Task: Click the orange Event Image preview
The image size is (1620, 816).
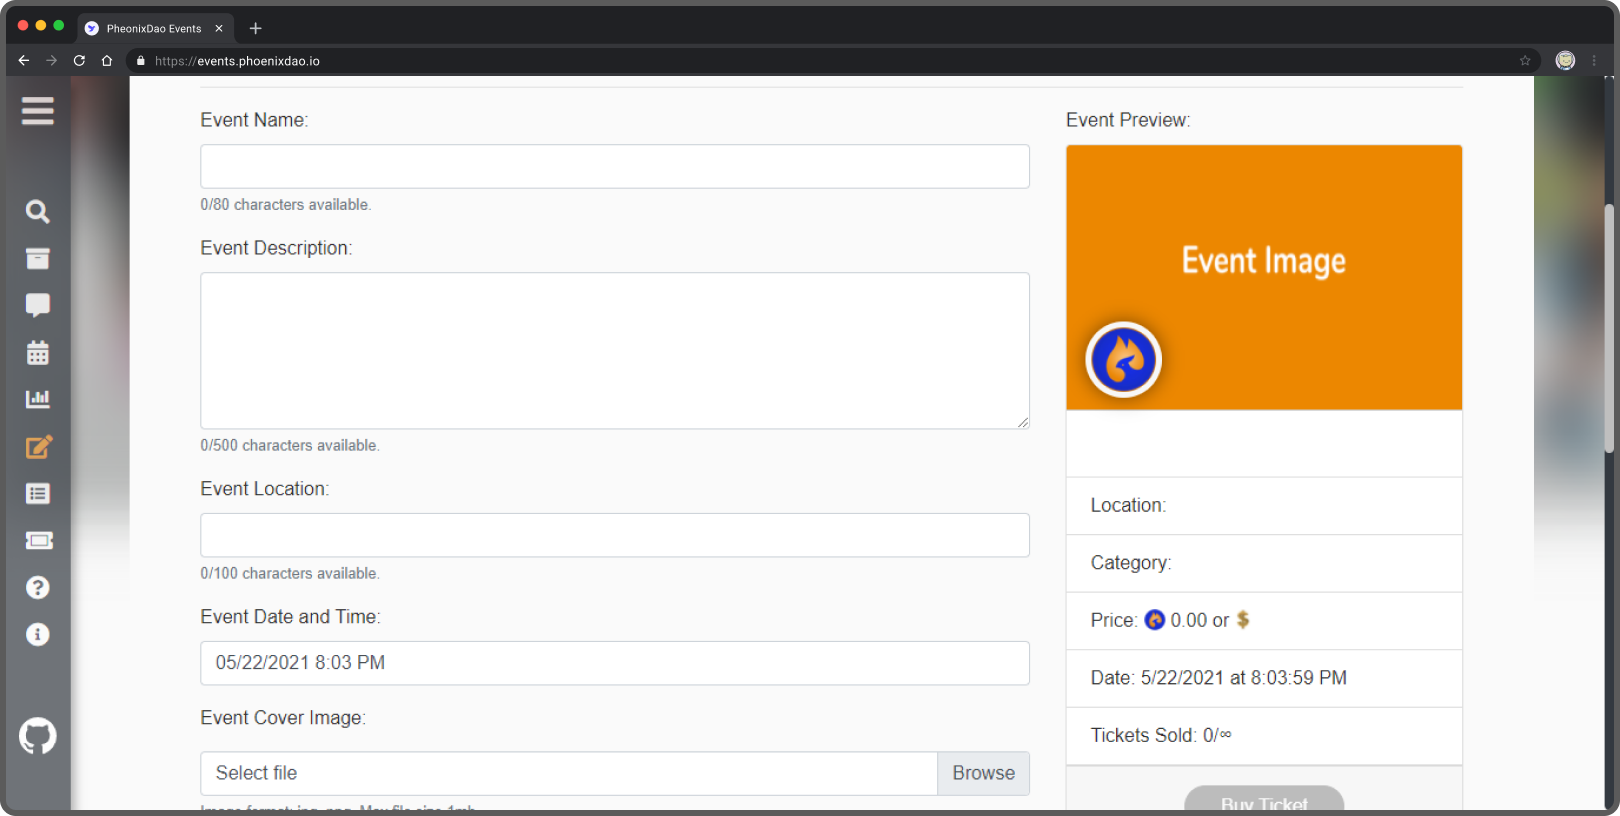Action: coord(1264,277)
